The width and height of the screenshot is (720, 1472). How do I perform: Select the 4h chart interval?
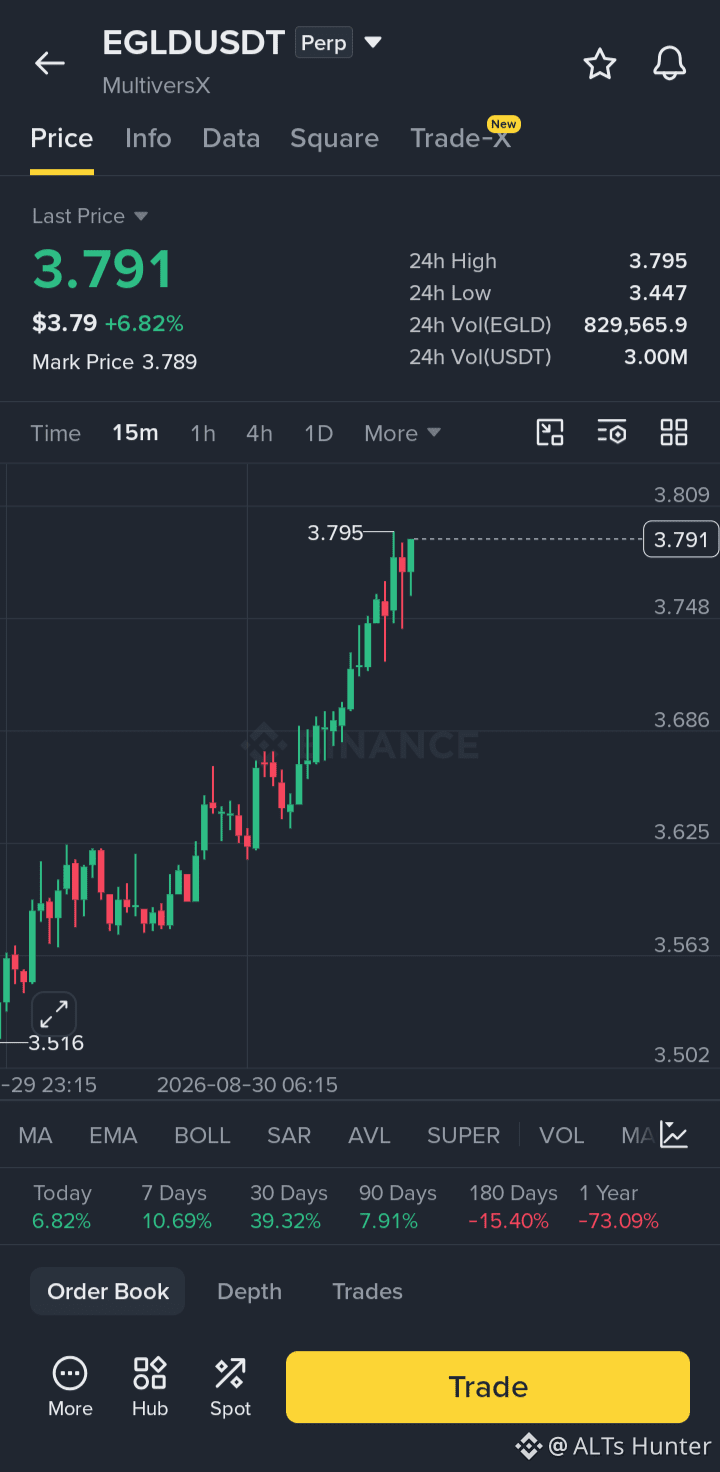click(x=259, y=433)
